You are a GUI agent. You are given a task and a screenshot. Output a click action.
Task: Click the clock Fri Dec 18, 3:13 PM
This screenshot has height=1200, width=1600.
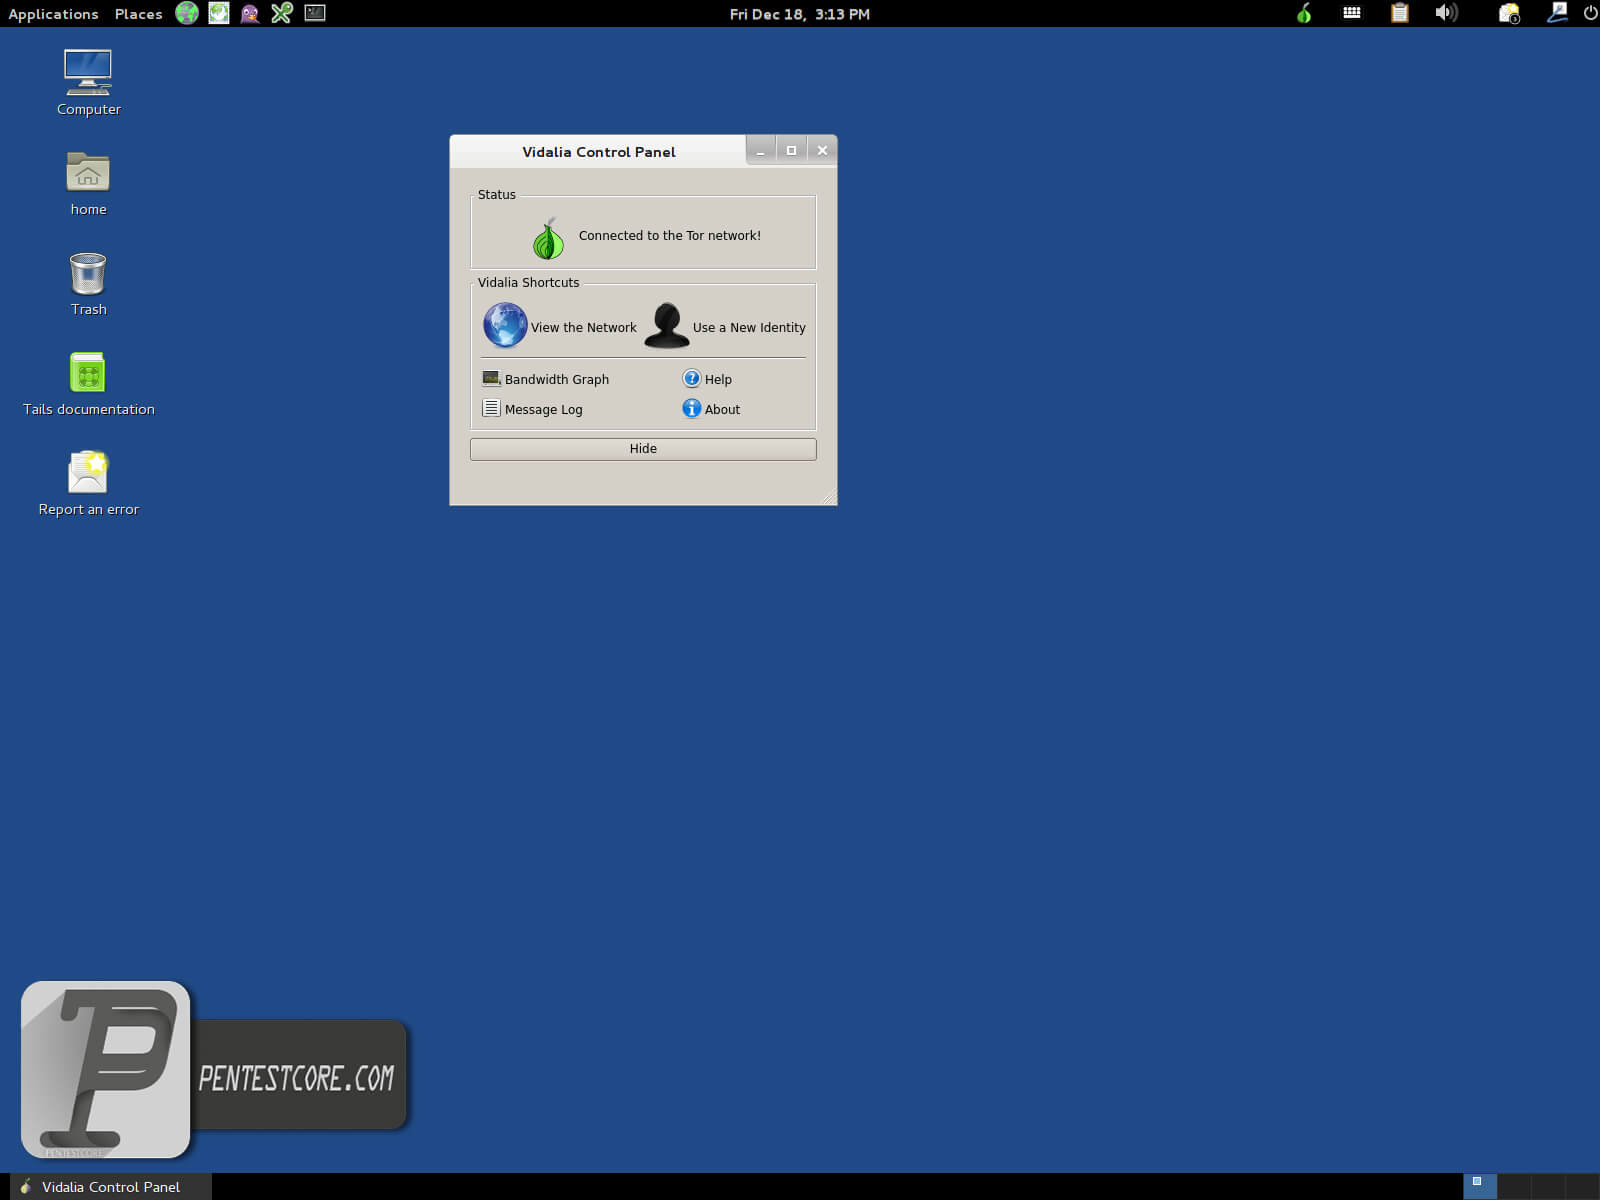pos(800,14)
